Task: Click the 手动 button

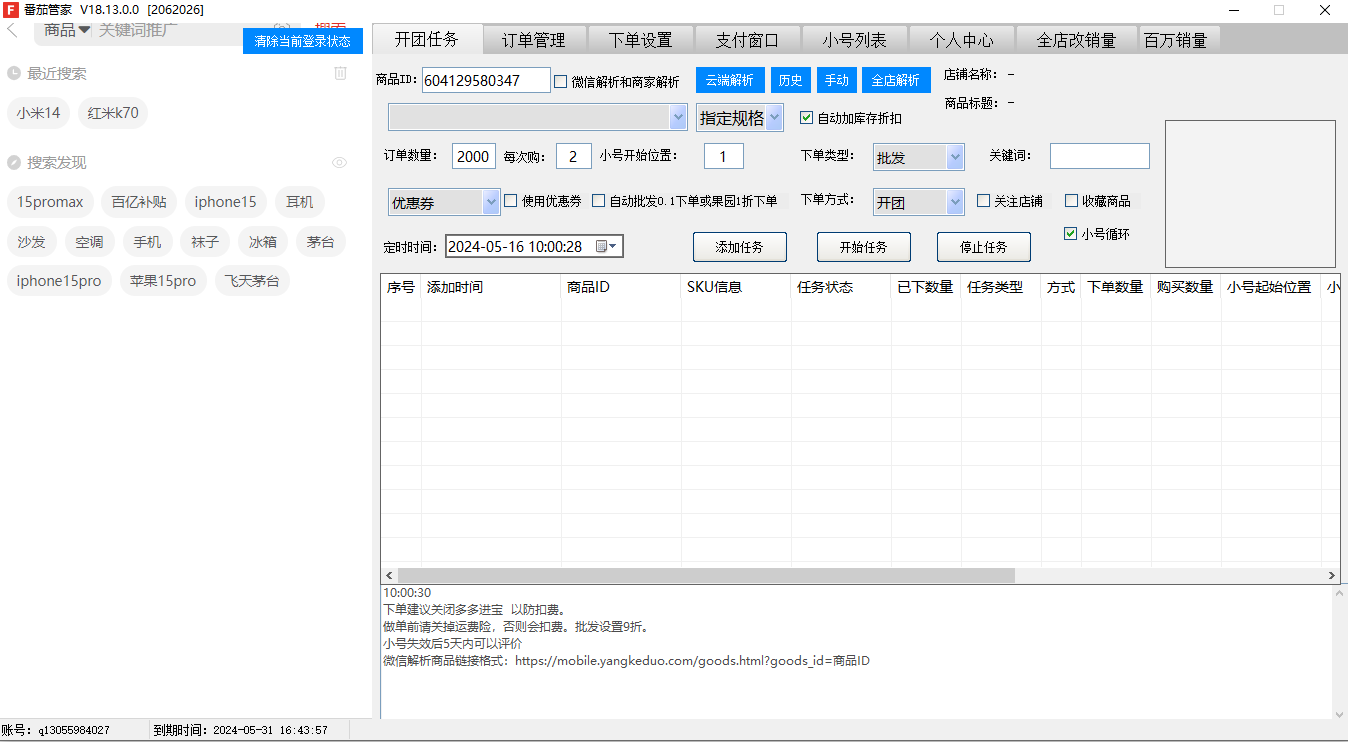Action: pyautogui.click(x=837, y=80)
